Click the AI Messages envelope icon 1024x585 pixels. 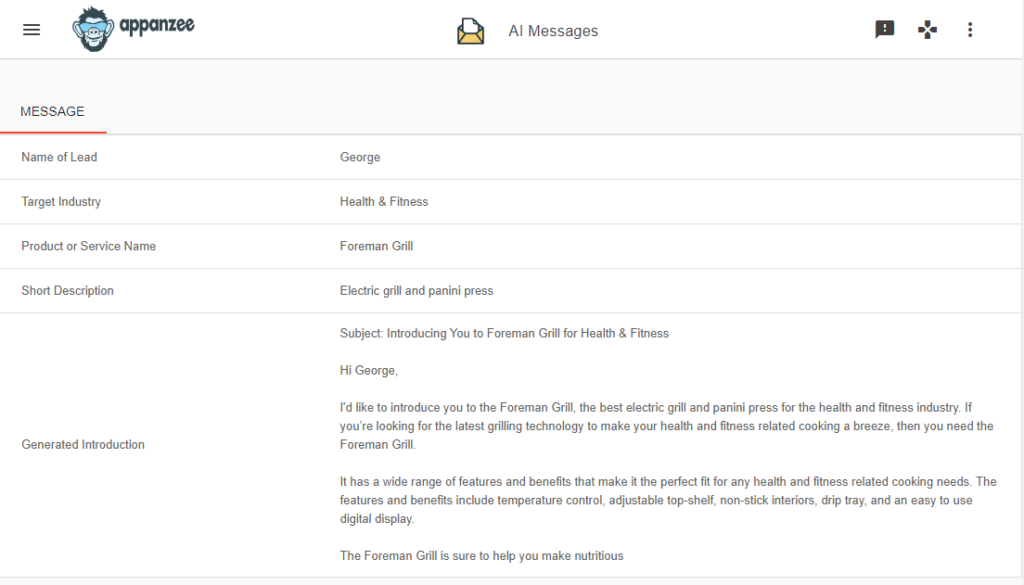471,31
